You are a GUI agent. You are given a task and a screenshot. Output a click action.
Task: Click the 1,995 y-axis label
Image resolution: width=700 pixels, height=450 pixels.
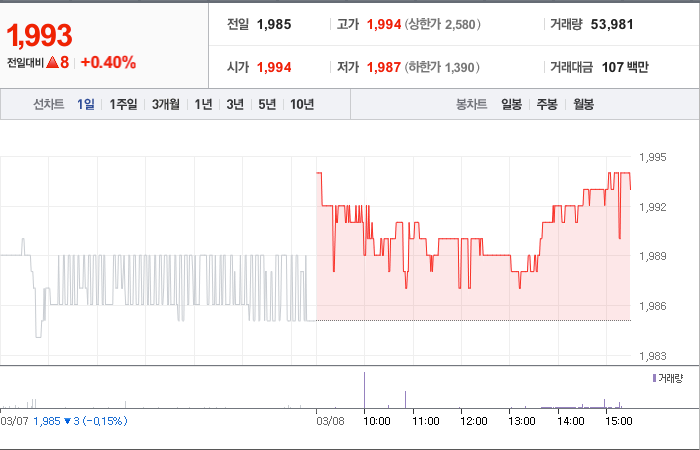653,157
